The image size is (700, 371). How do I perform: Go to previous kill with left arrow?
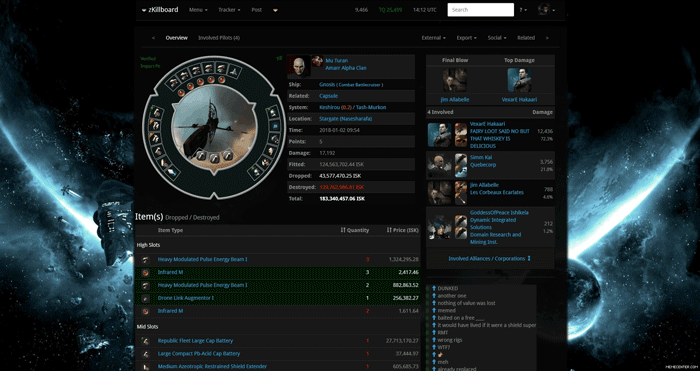click(154, 38)
